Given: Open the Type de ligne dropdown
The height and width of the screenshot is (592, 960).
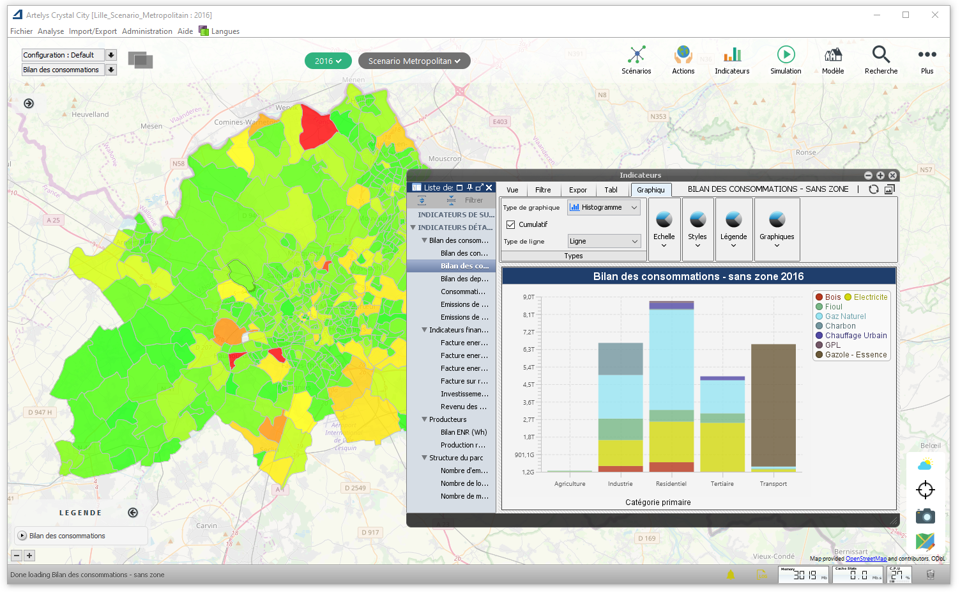Looking at the screenshot, I should tap(604, 241).
